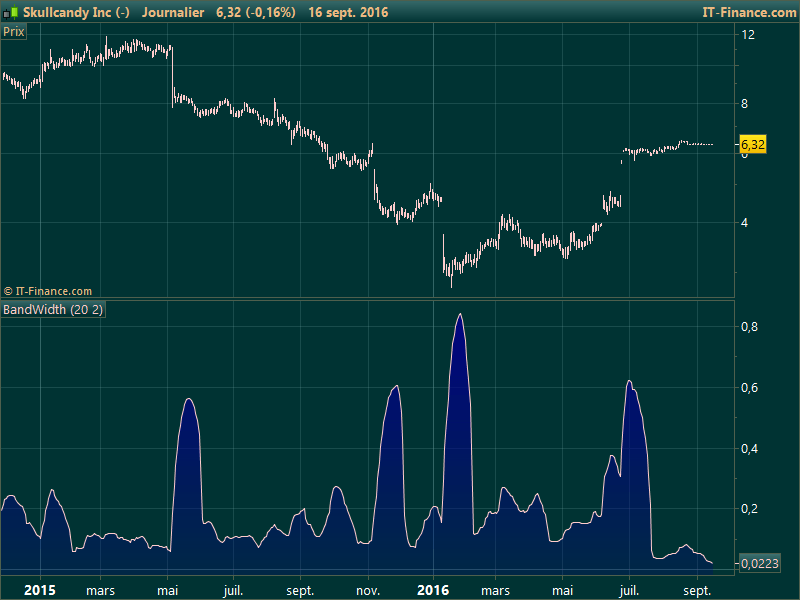Open the IT-Finance.com link at top right
This screenshot has height=600, width=800.
pyautogui.click(x=749, y=12)
